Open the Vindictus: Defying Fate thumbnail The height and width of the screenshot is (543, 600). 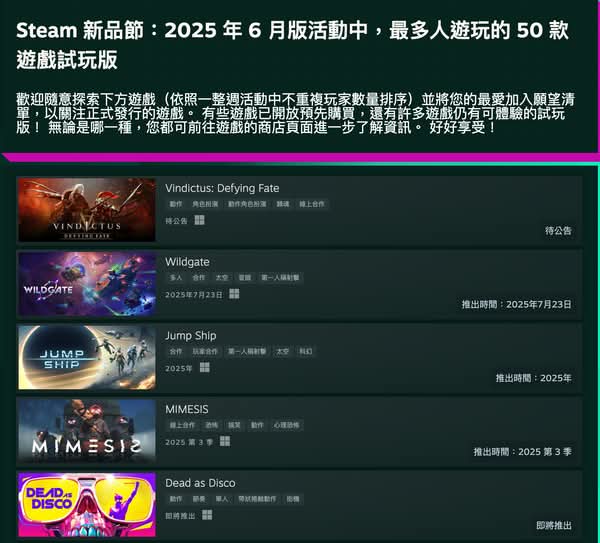(87, 210)
